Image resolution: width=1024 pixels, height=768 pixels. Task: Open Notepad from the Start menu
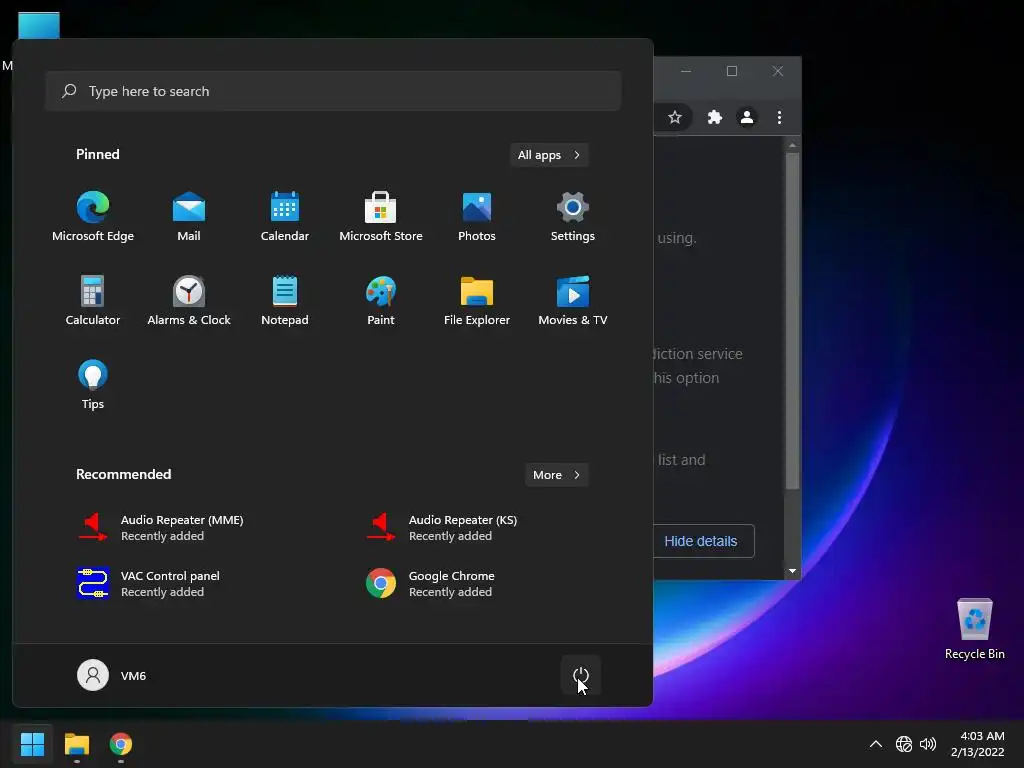285,300
